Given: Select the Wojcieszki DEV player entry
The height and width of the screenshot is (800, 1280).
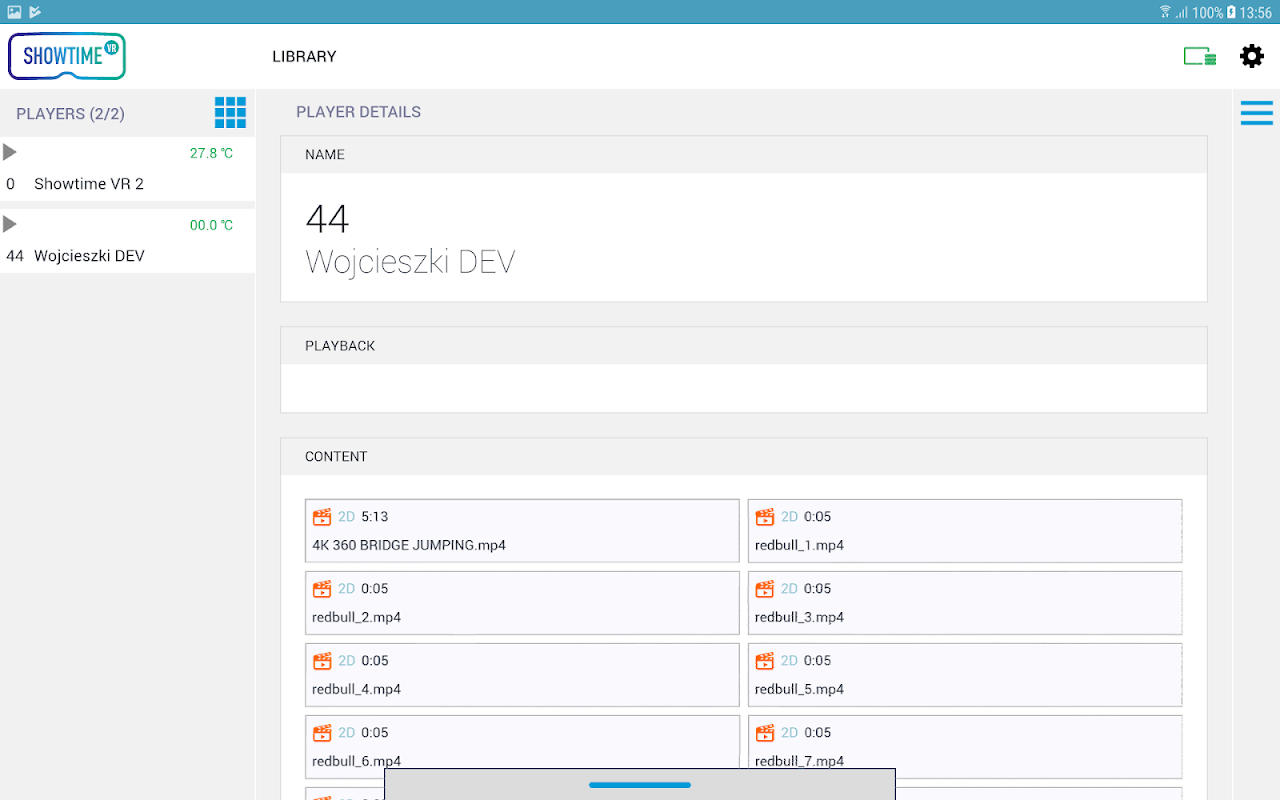Looking at the screenshot, I should pyautogui.click(x=128, y=241).
